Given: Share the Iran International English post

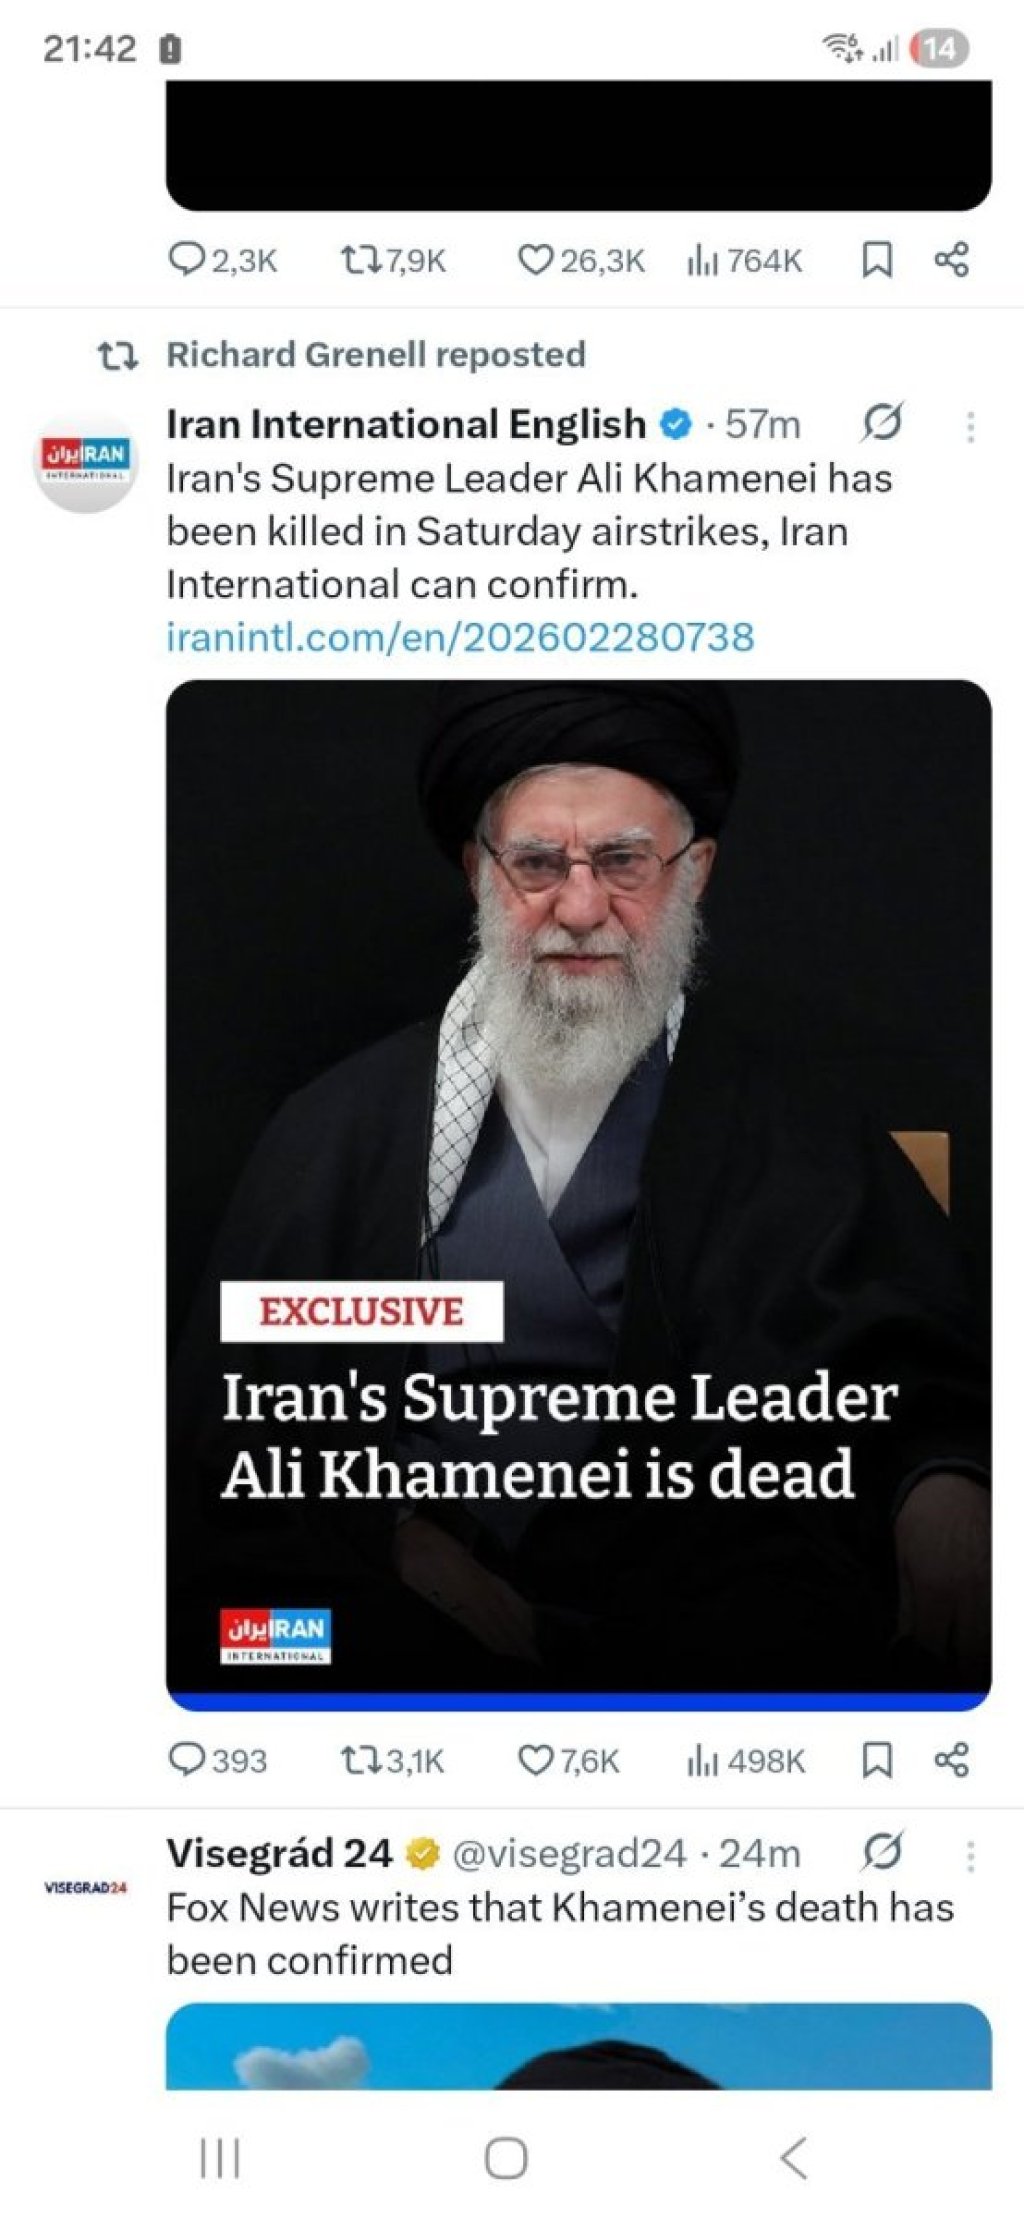Looking at the screenshot, I should tap(951, 1760).
